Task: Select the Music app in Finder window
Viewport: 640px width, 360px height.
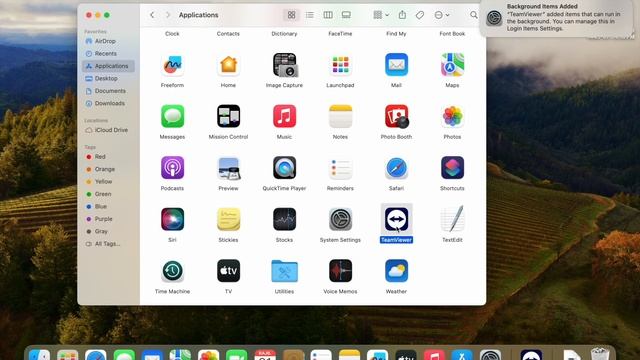Action: click(x=284, y=116)
